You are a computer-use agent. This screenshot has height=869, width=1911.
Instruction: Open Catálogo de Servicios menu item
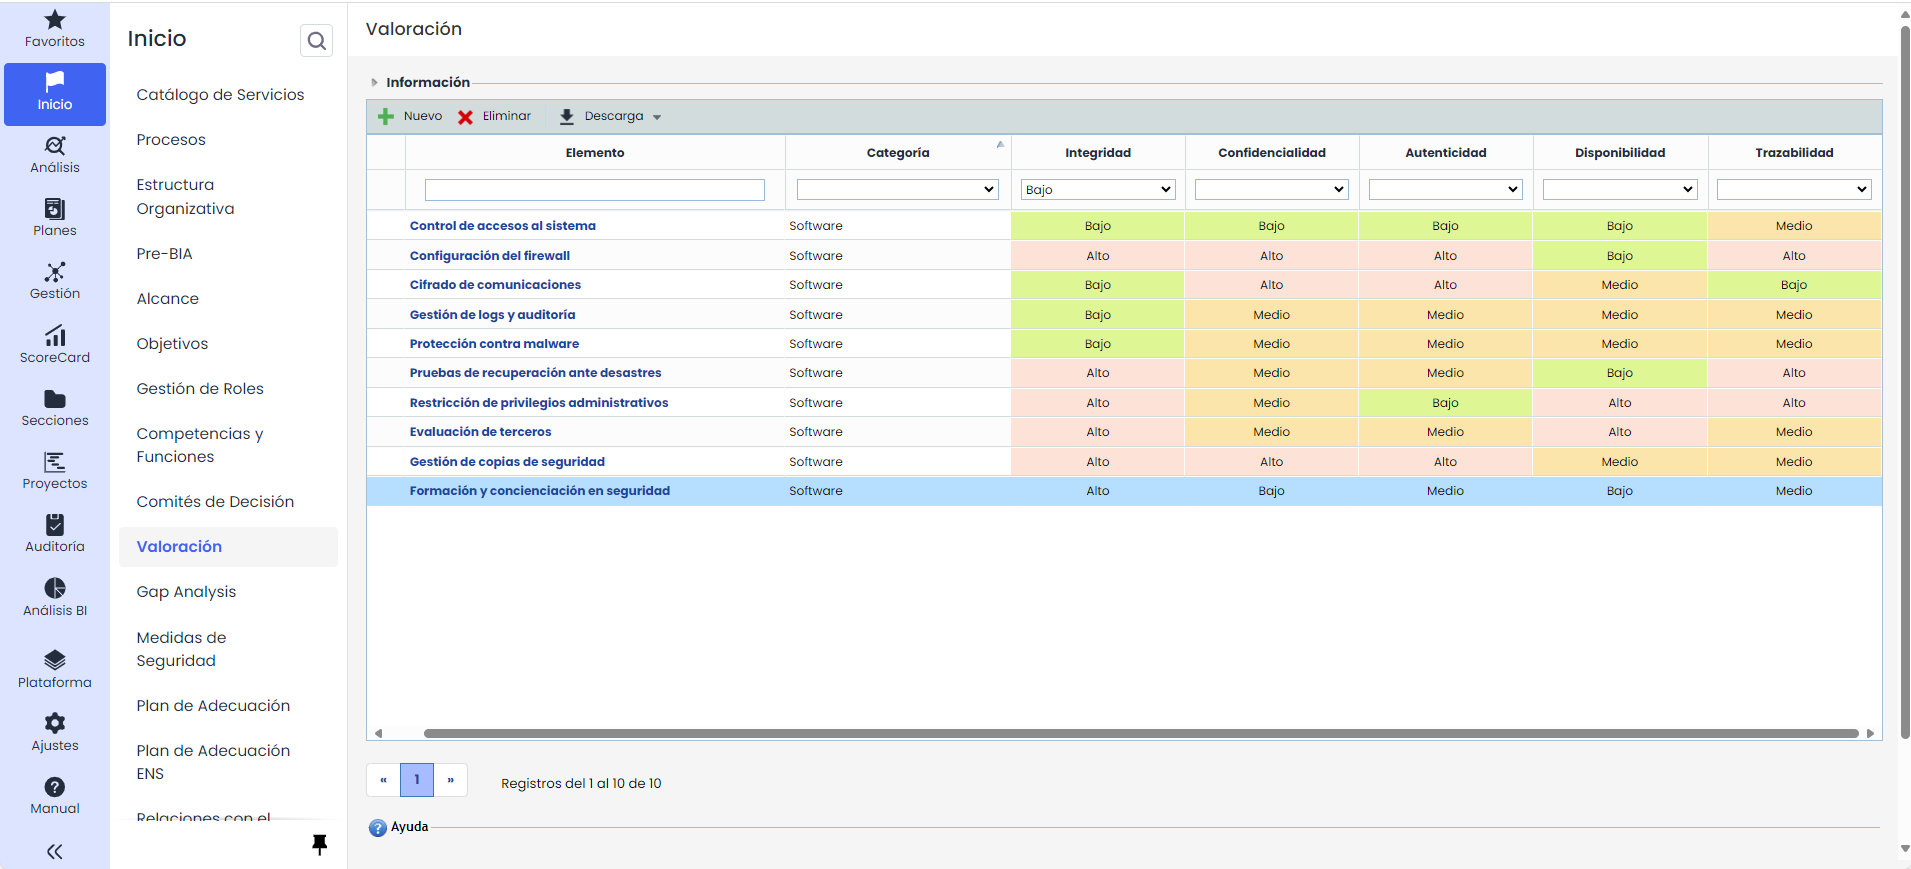tap(220, 95)
